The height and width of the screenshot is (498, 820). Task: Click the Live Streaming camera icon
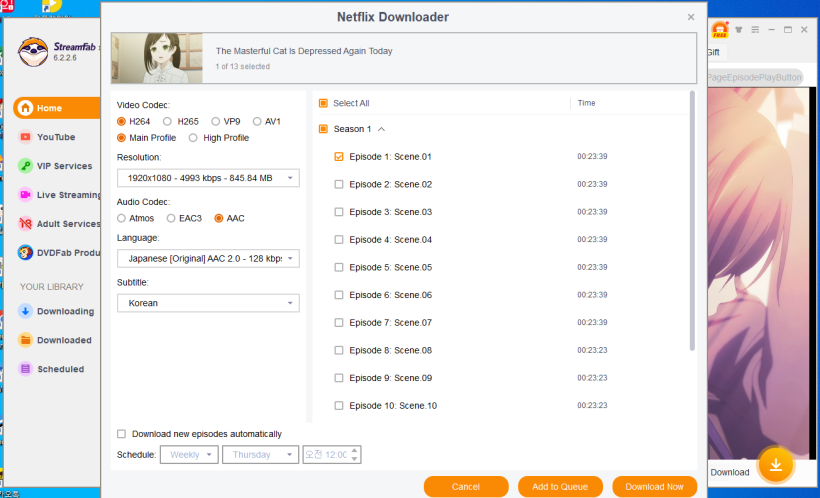pos(25,195)
